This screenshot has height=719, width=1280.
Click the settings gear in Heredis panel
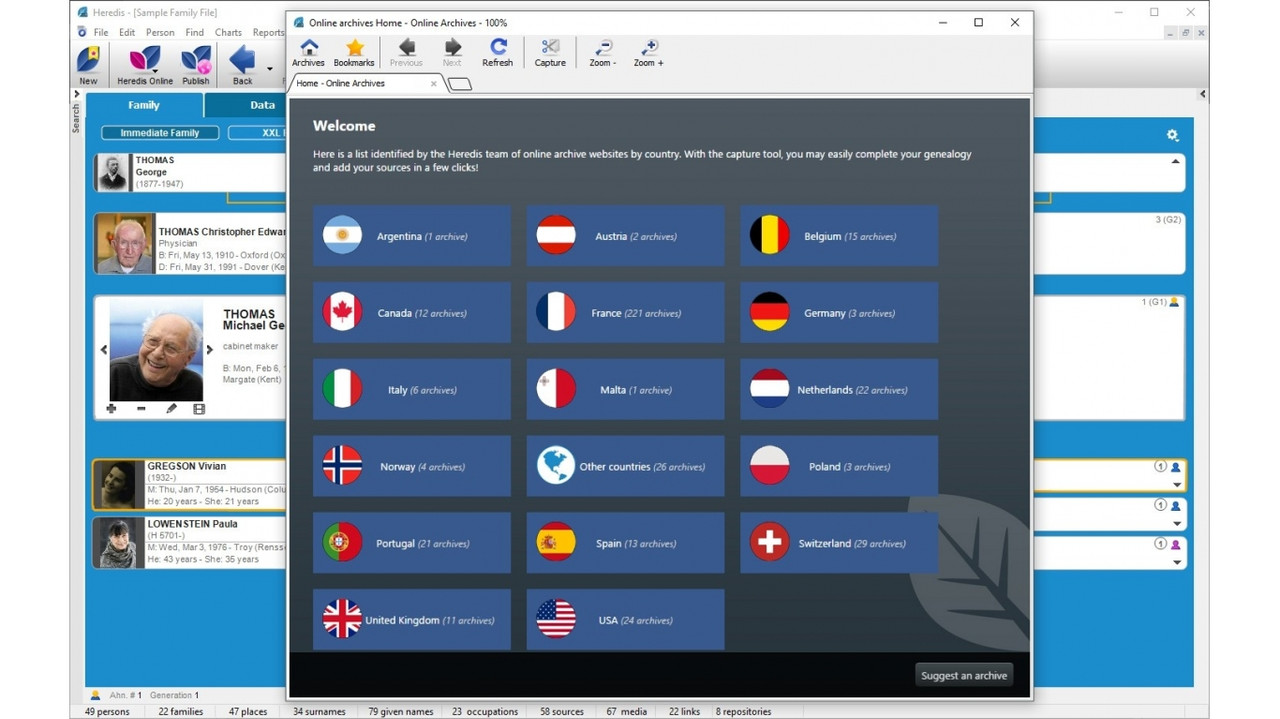tap(1172, 135)
